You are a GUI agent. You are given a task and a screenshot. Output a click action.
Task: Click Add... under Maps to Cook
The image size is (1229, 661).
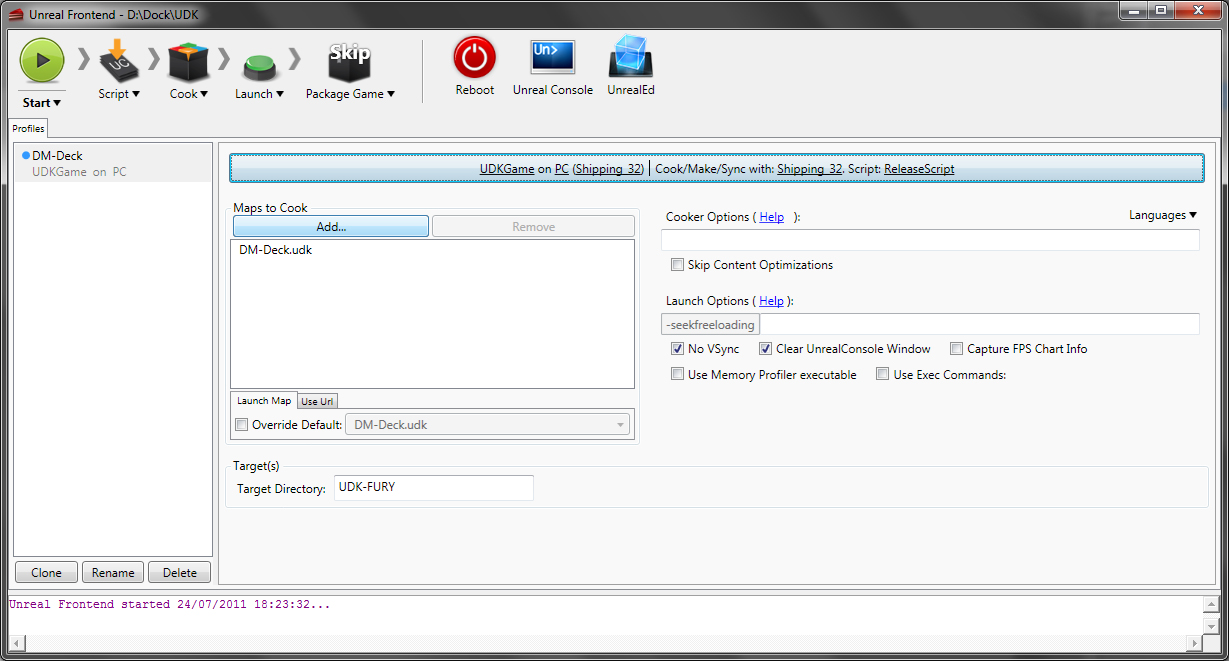[331, 227]
